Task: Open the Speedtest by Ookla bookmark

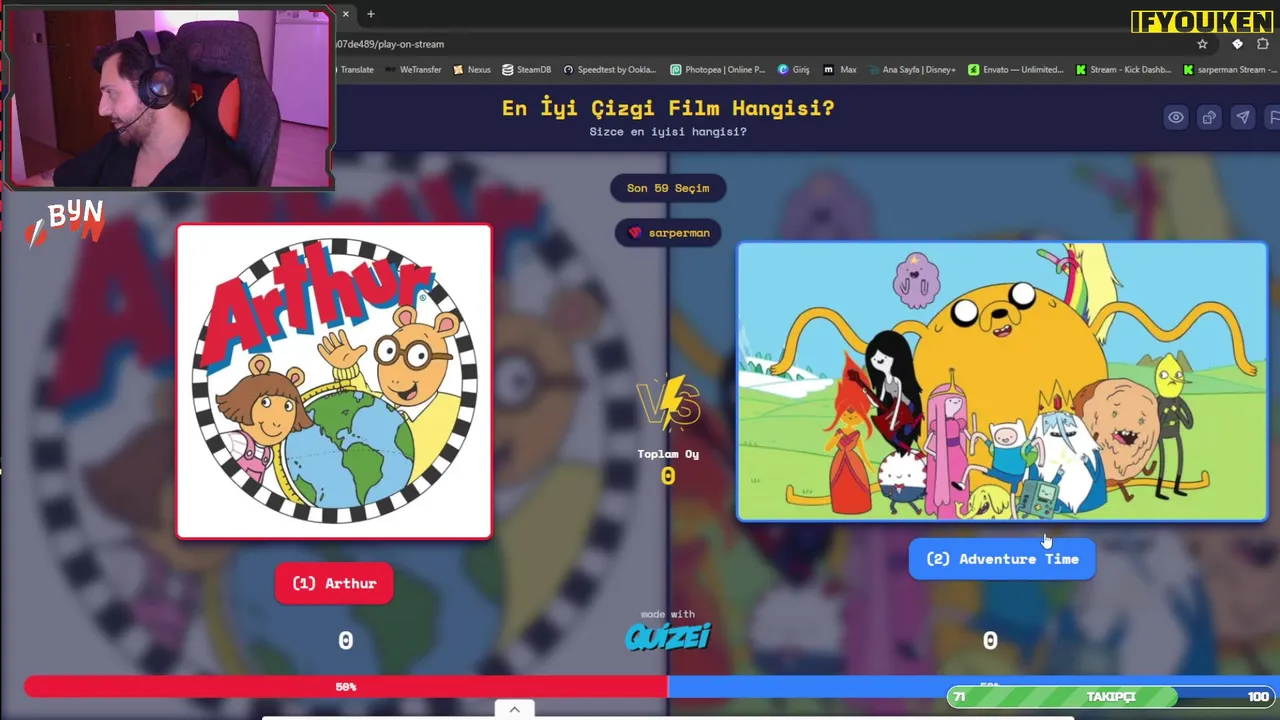Action: [x=610, y=70]
